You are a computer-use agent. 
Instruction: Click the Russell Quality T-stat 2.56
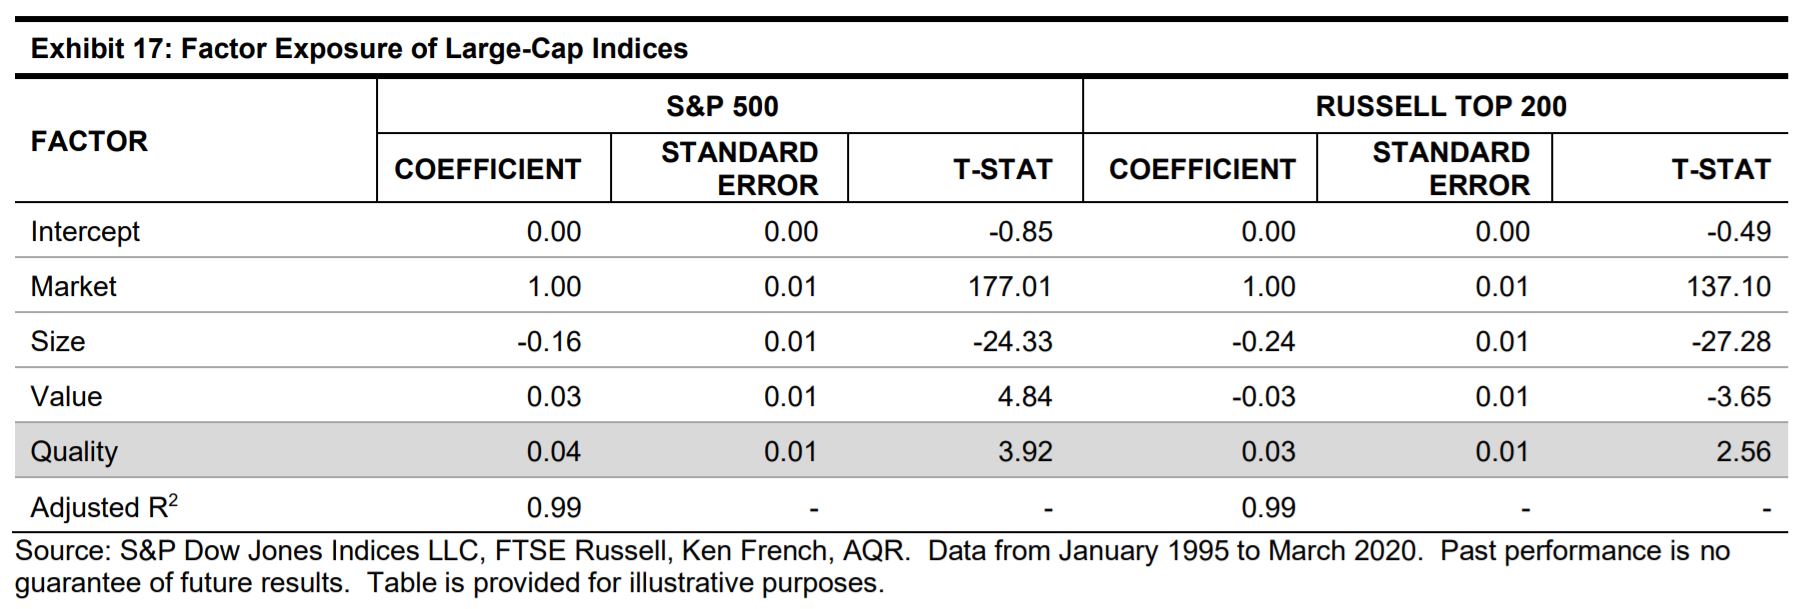1743,452
